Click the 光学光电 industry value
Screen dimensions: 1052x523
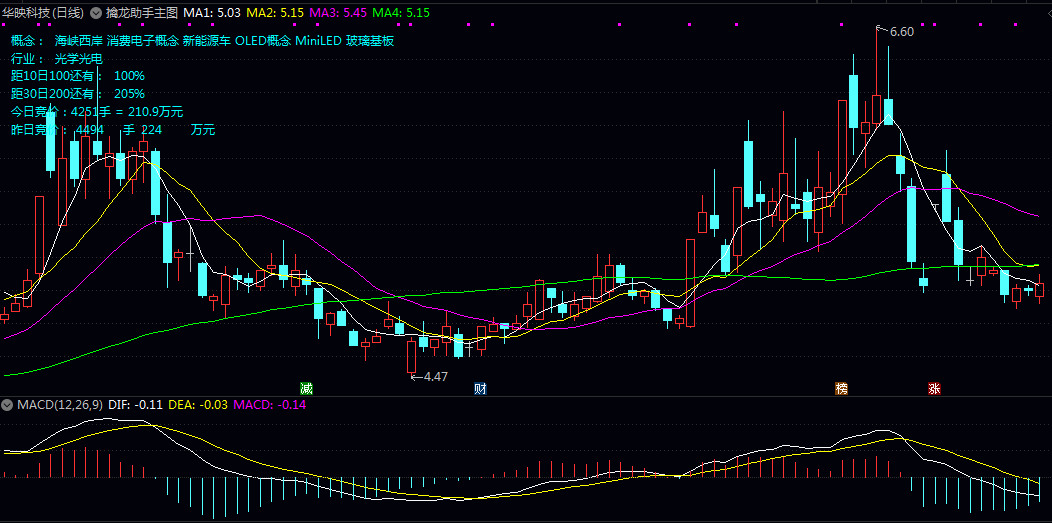(78, 59)
